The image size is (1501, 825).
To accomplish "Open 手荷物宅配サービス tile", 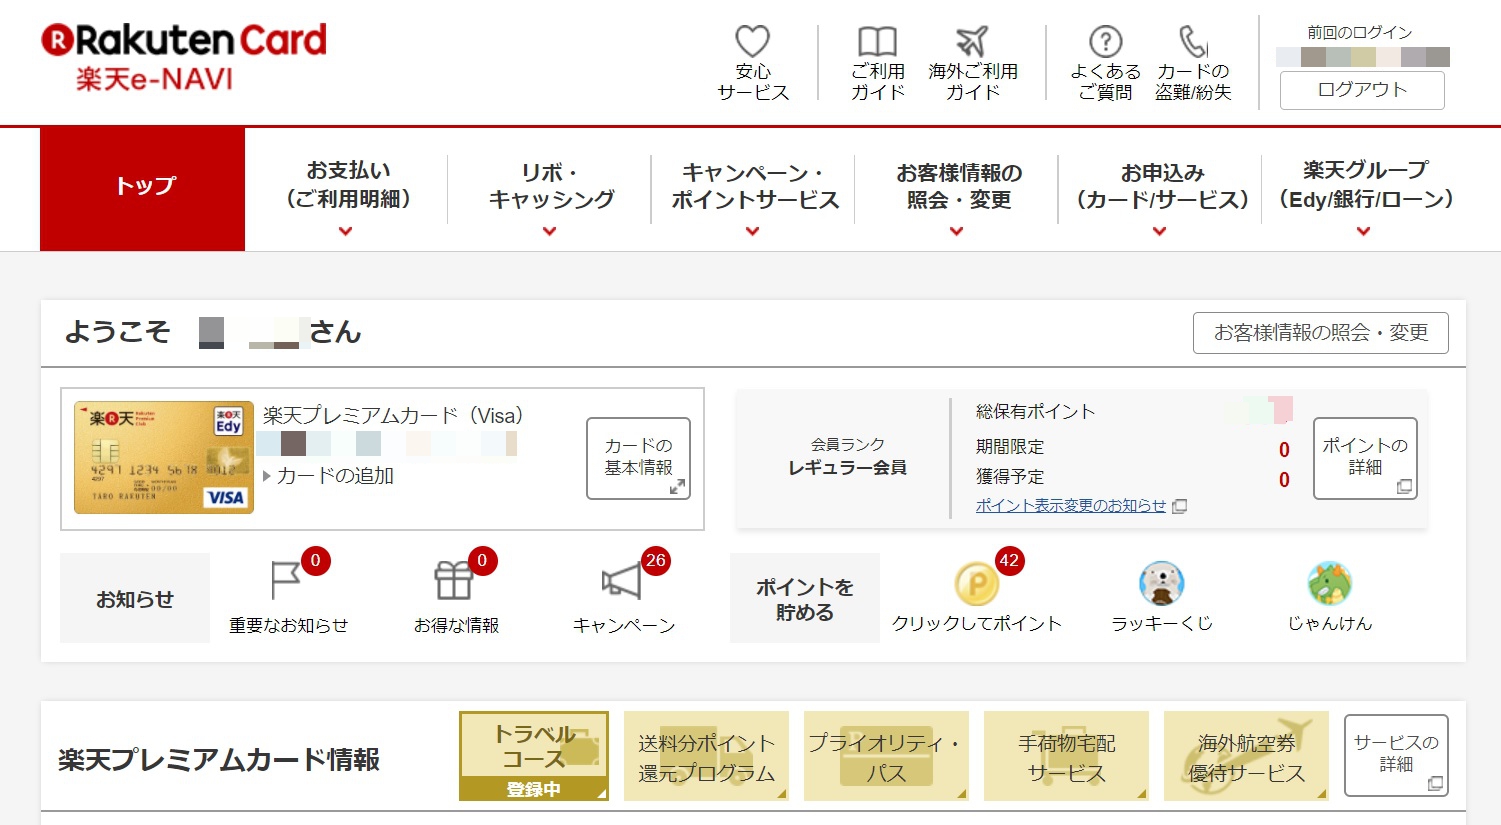I will [x=1066, y=756].
